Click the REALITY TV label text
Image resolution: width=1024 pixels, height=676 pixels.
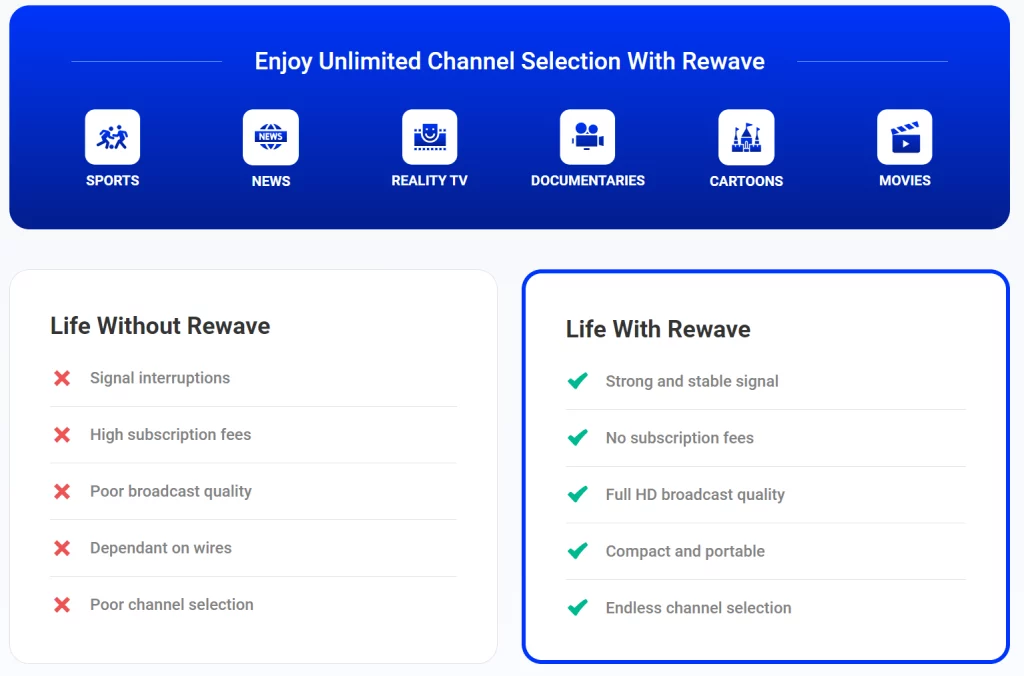click(x=430, y=180)
